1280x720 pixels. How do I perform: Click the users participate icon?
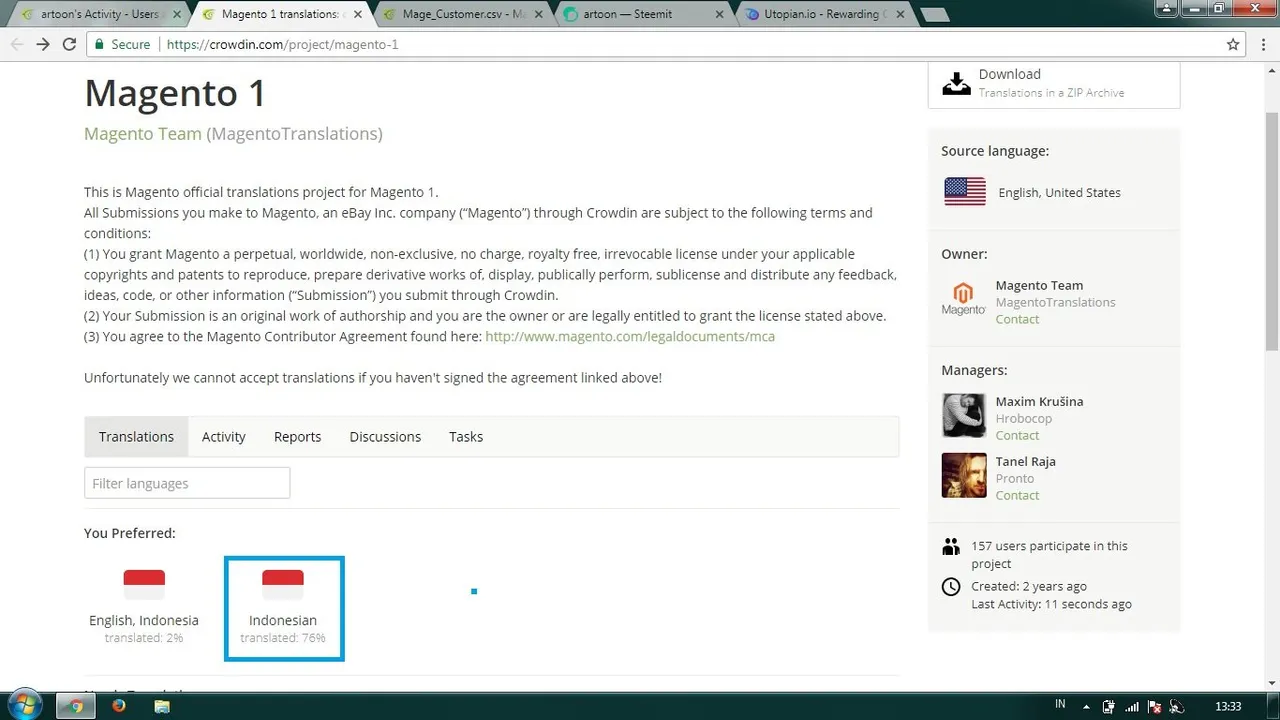951,547
